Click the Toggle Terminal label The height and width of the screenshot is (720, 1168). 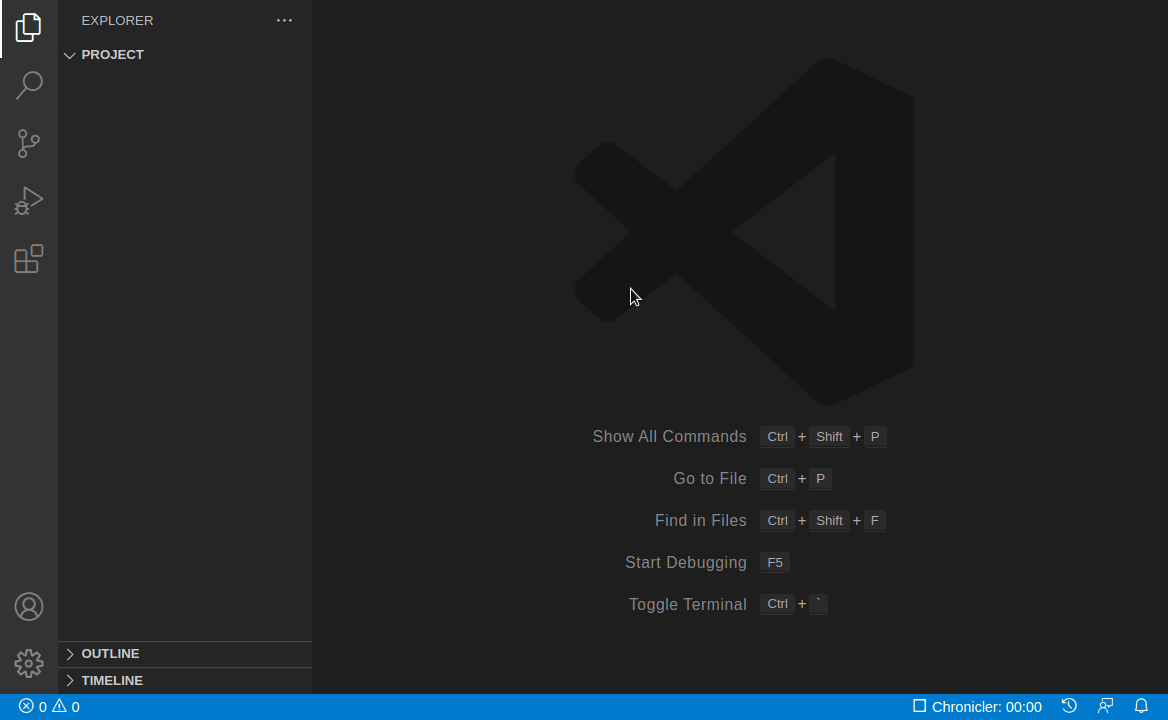(687, 605)
